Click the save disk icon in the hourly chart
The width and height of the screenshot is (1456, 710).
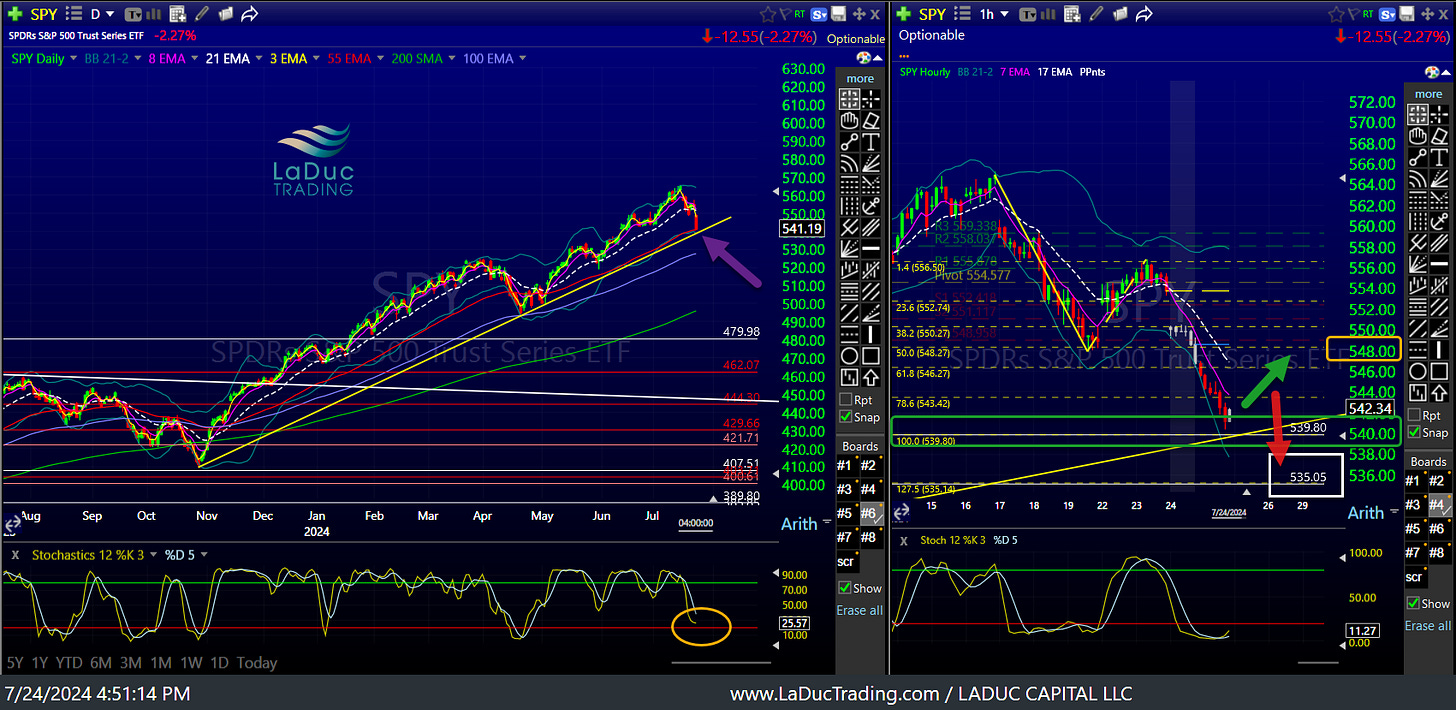click(x=1407, y=13)
